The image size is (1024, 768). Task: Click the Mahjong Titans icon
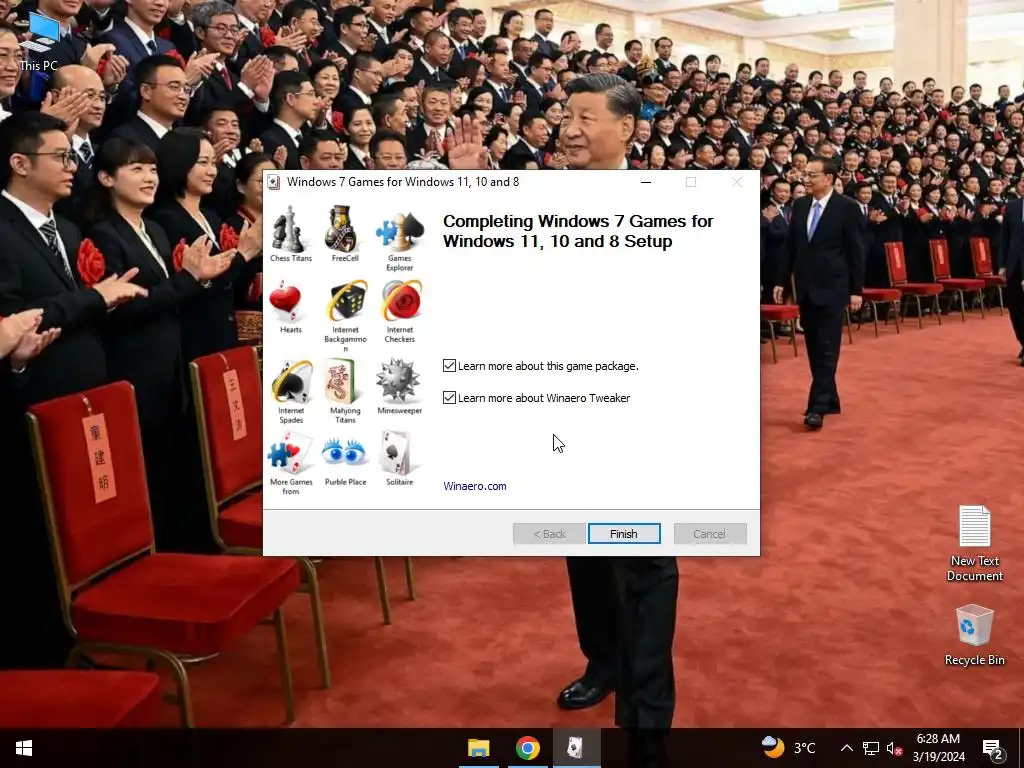tap(340, 381)
